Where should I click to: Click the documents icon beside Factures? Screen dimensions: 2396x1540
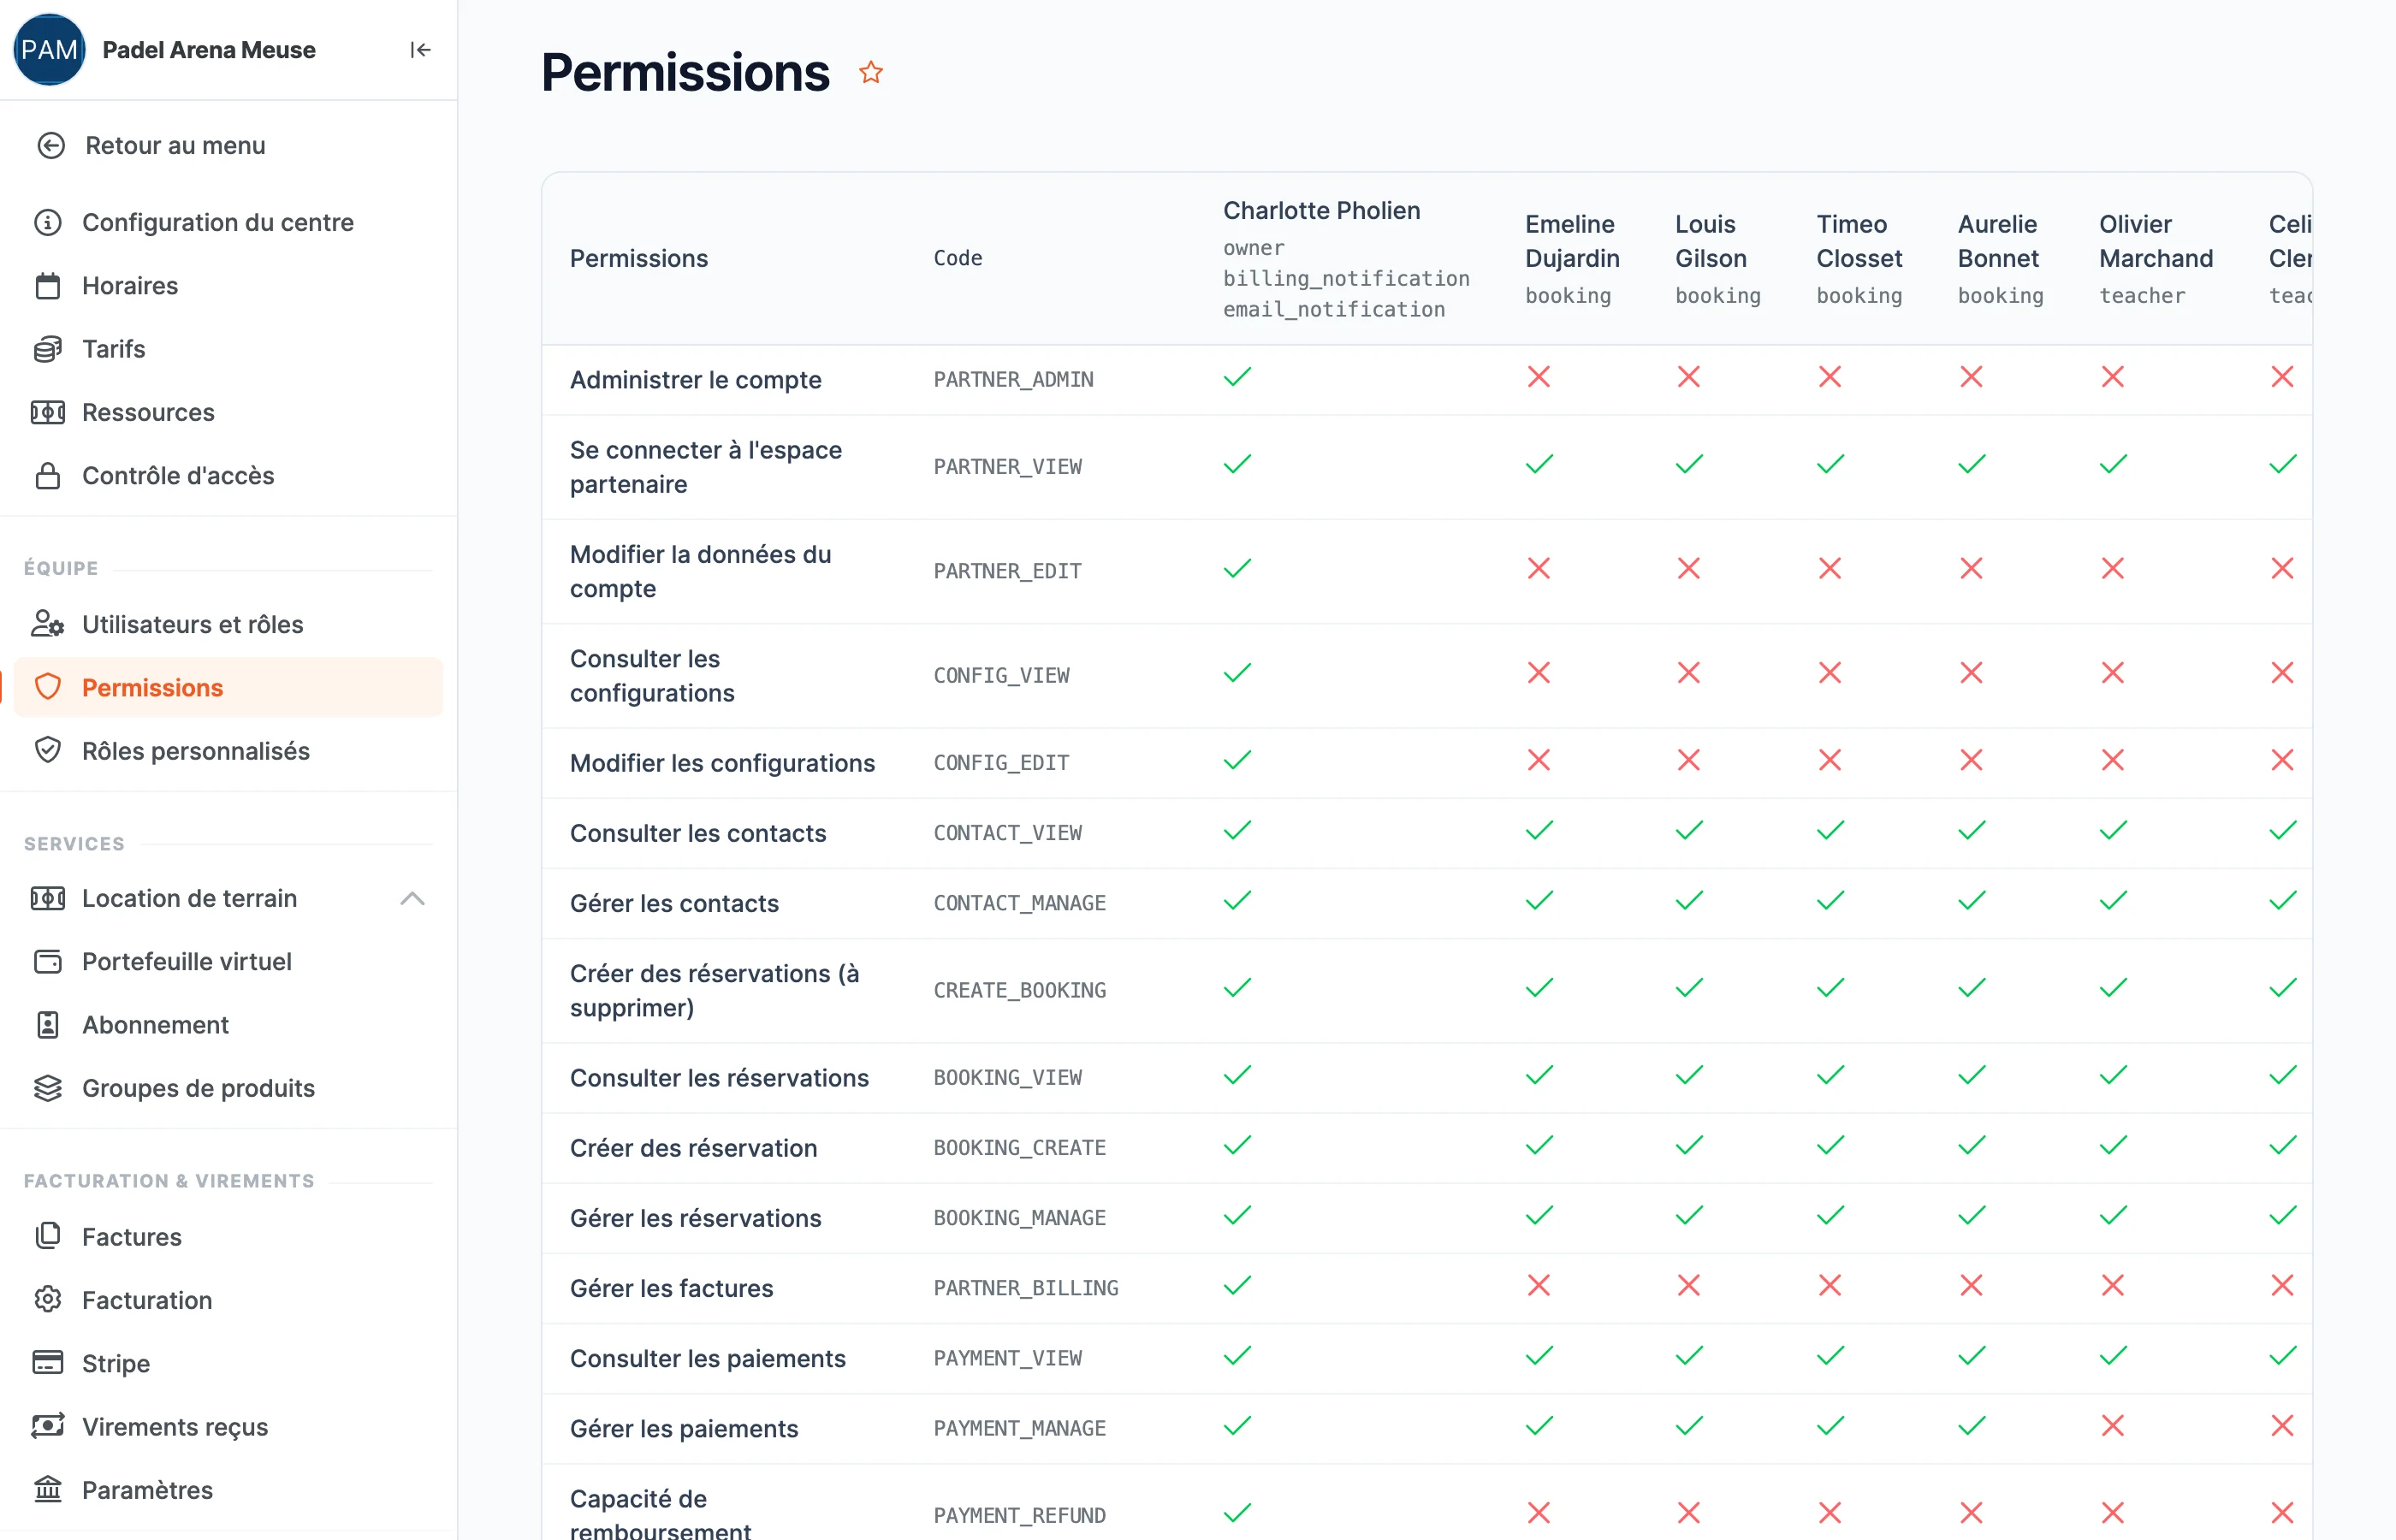pyautogui.click(x=48, y=1237)
